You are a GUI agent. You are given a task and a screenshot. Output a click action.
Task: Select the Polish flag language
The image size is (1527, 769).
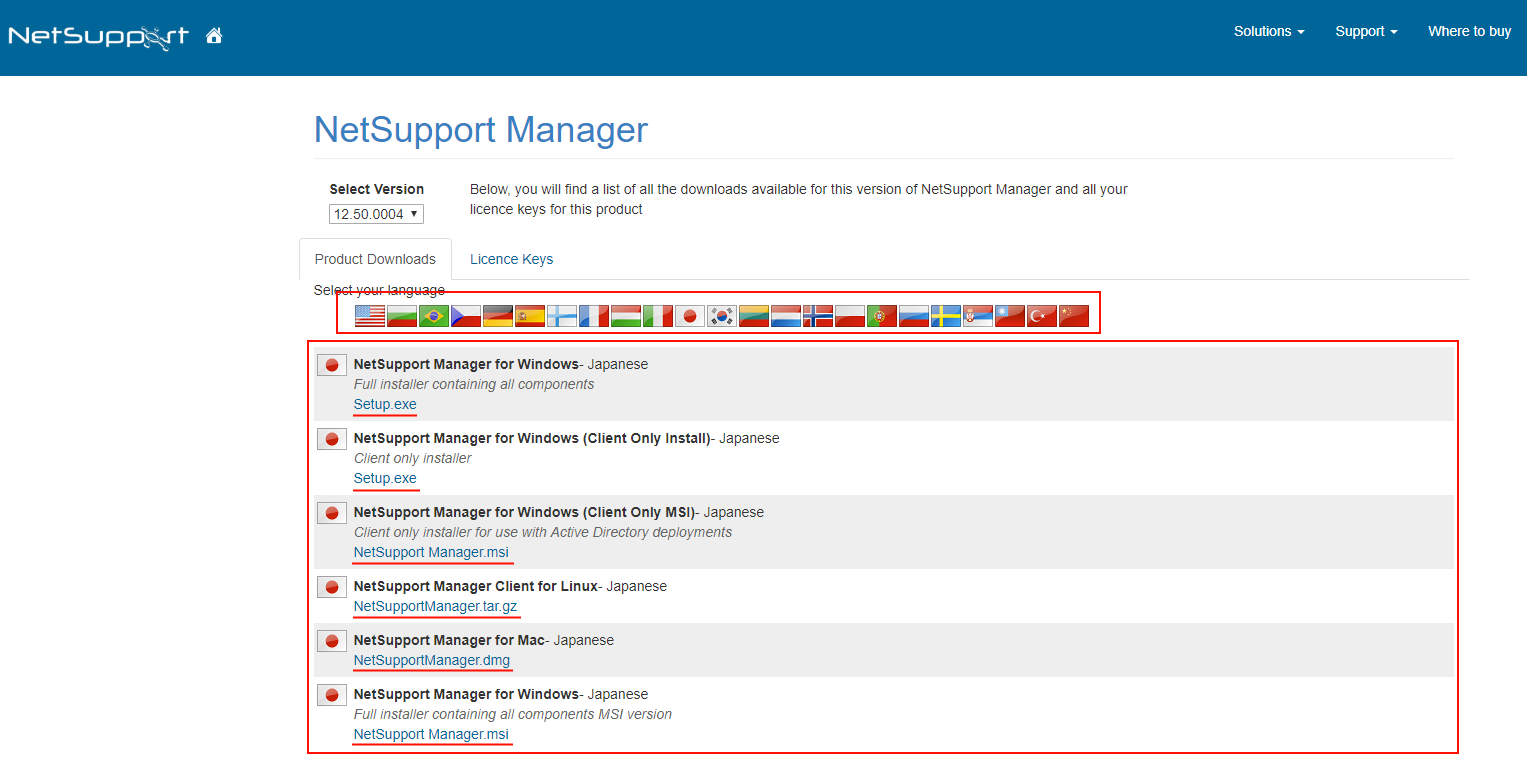850,316
